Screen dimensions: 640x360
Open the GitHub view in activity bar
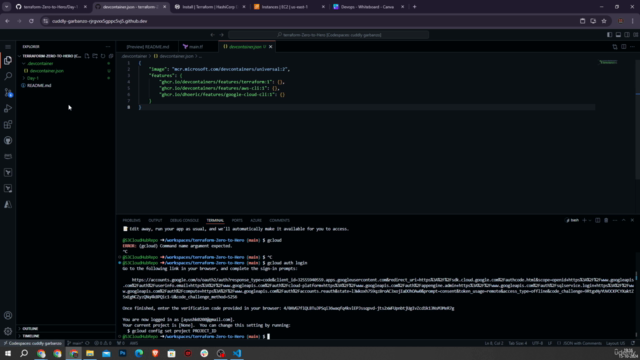[8, 140]
